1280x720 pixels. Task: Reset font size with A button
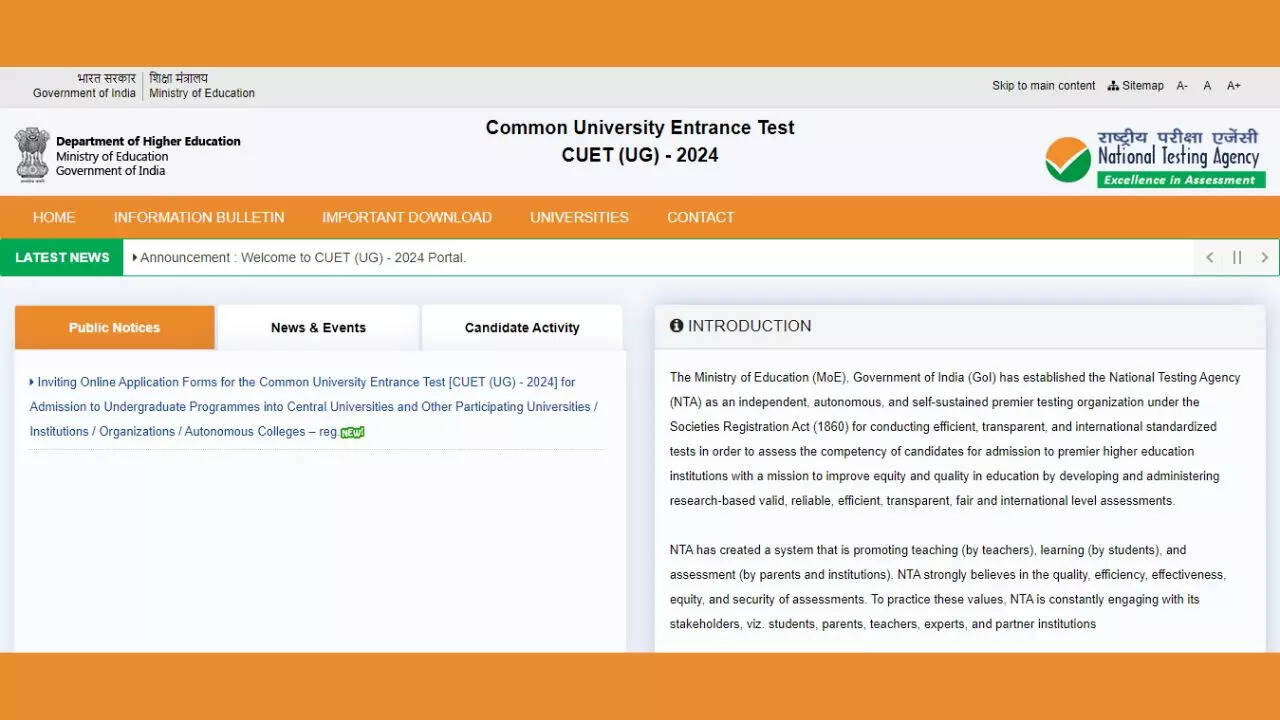click(x=1207, y=86)
